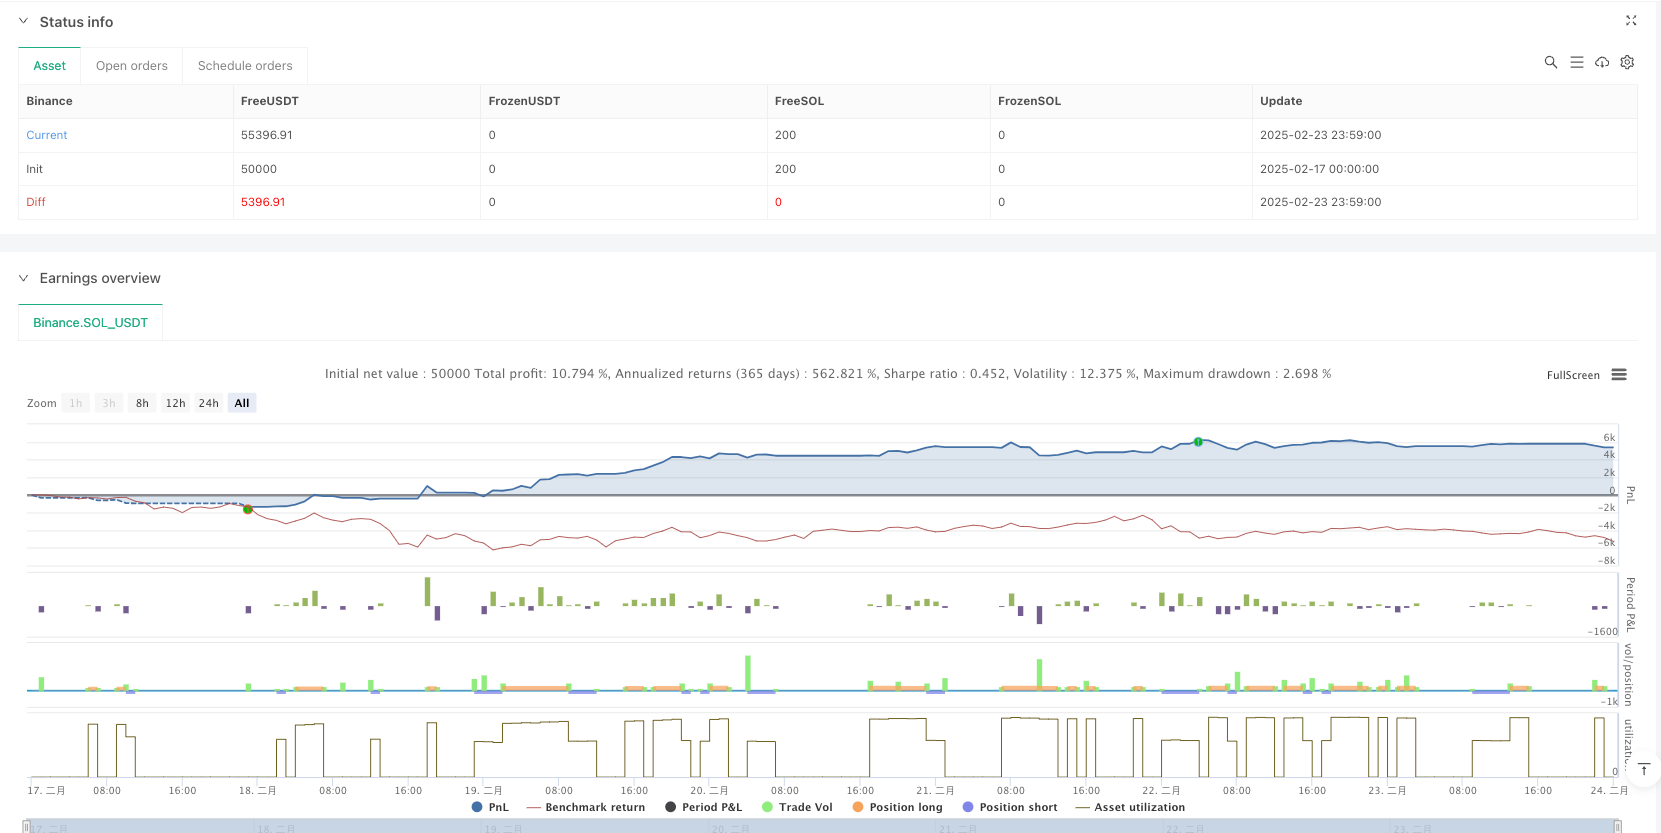Click the search icon in Status info
Image resolution: width=1661 pixels, height=833 pixels.
point(1550,62)
